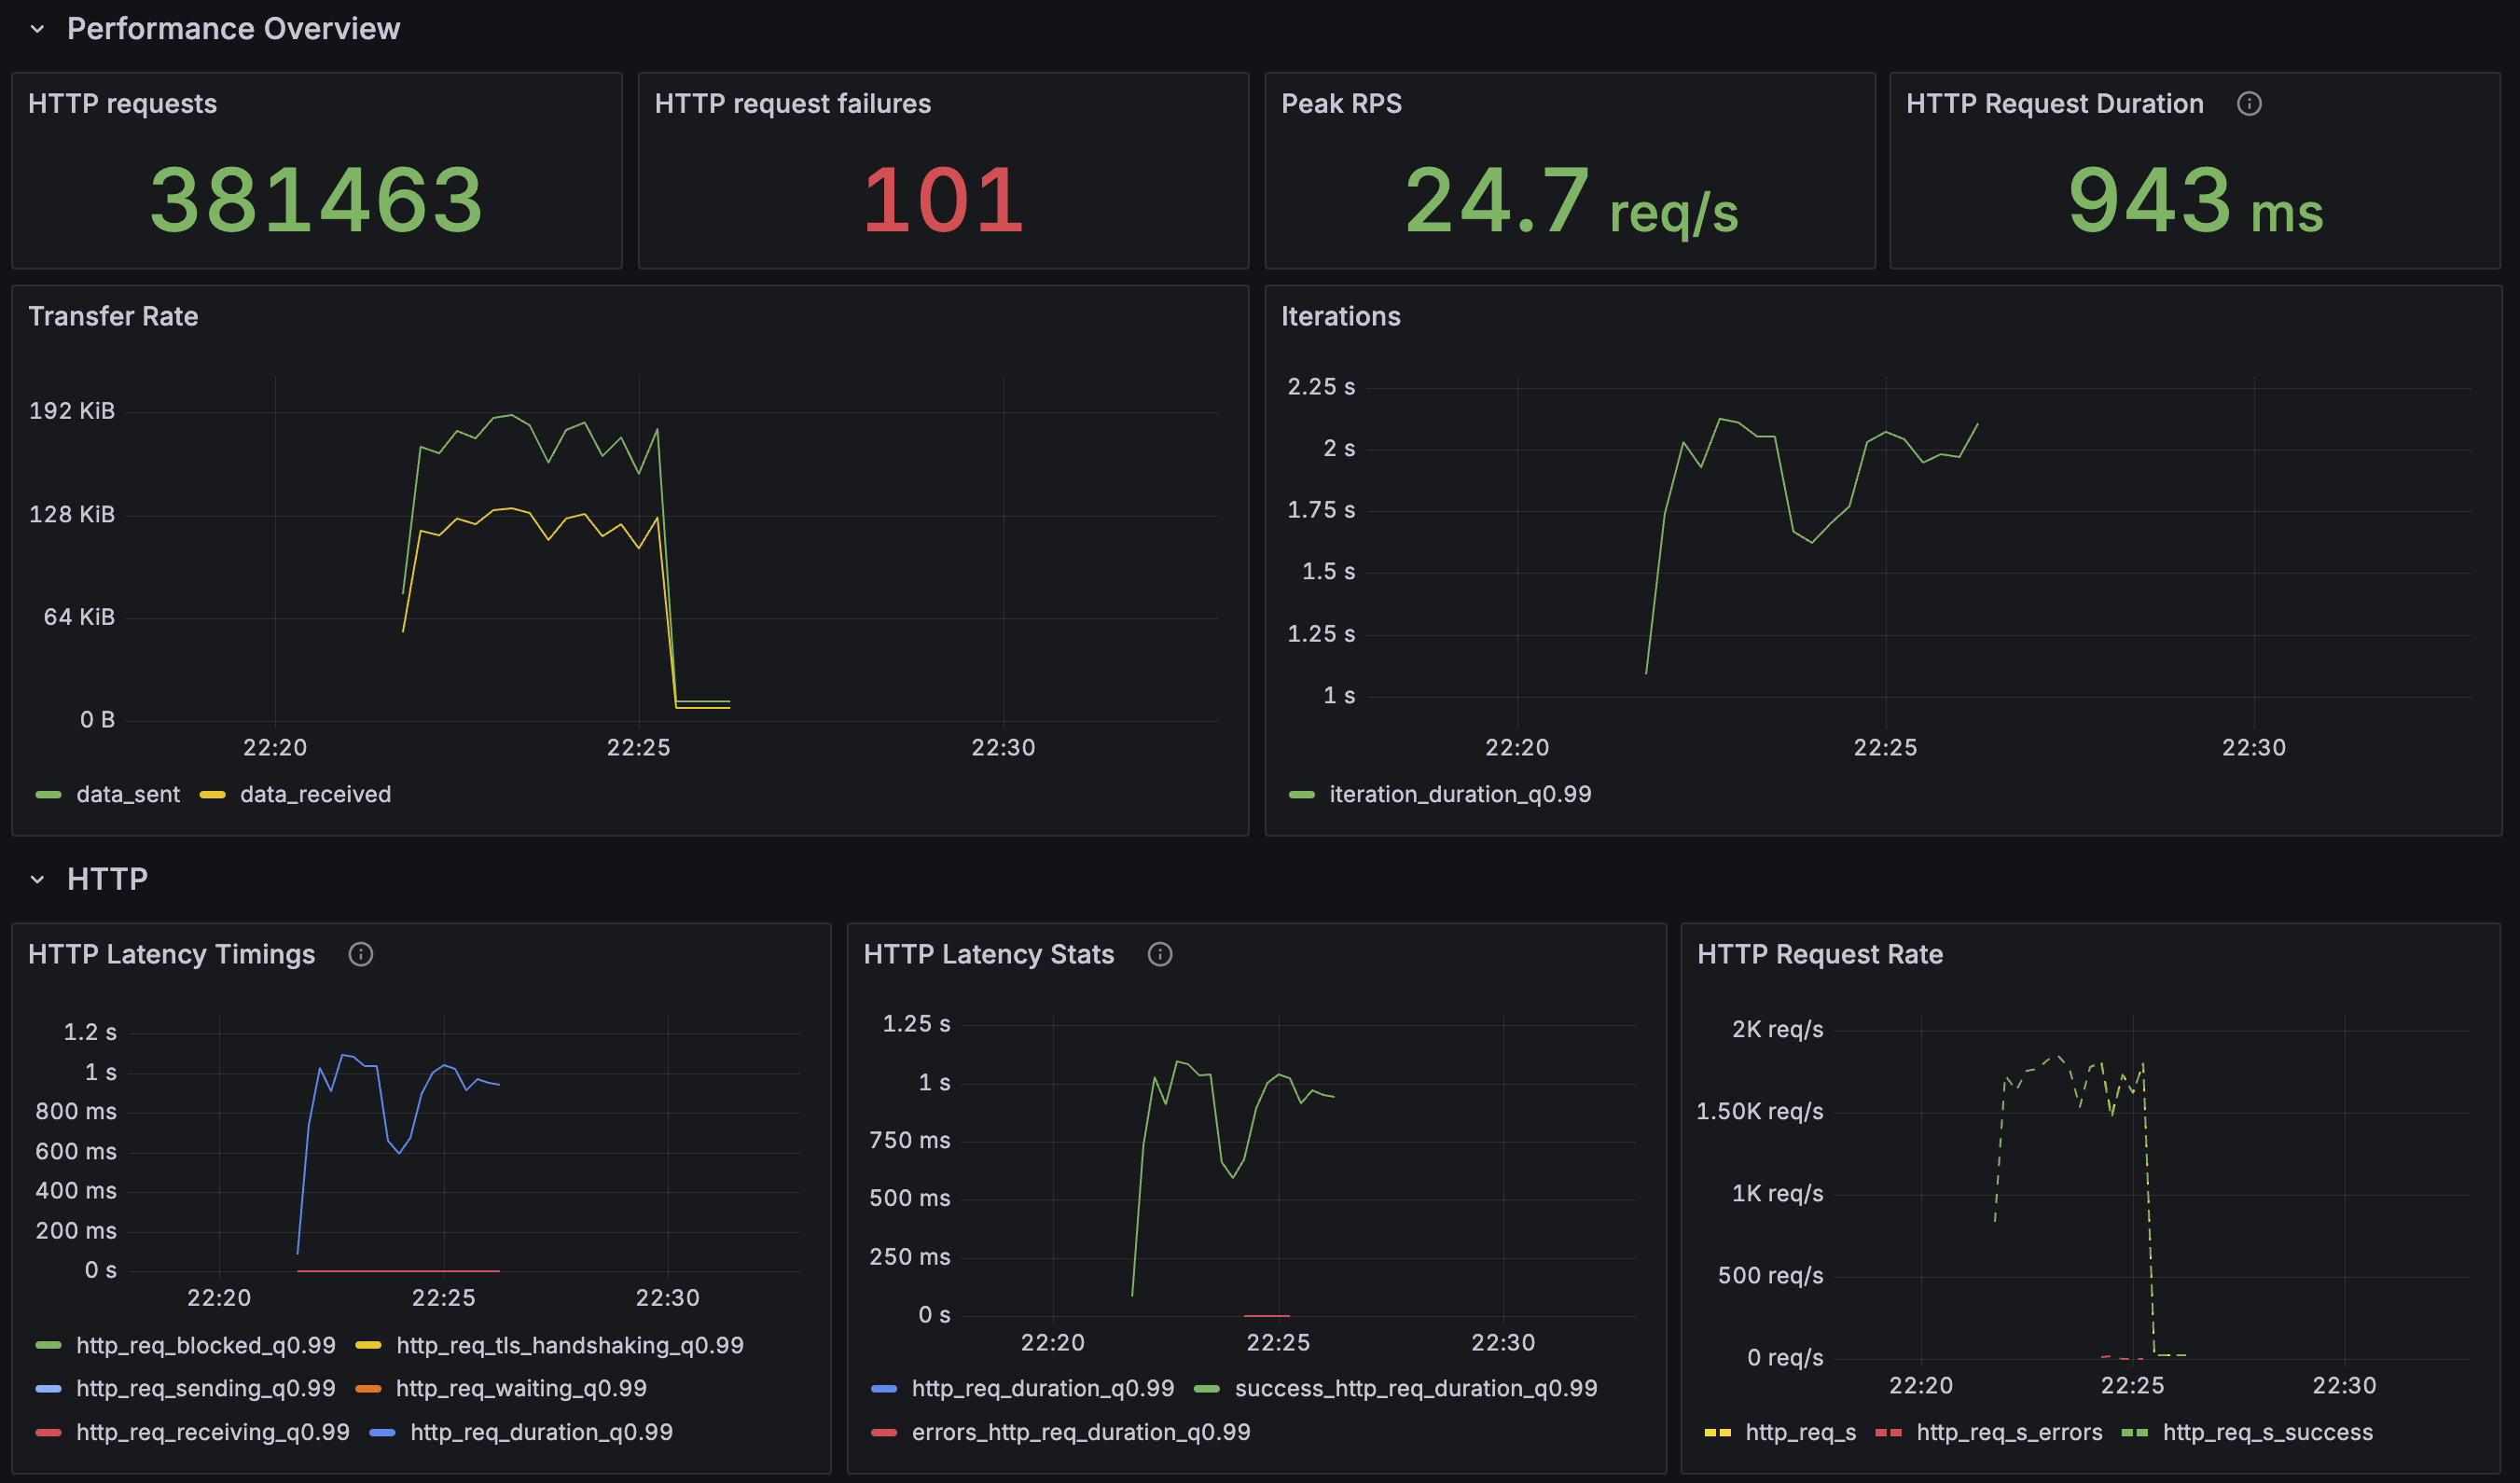Toggle data_received series in legend
The height and width of the screenshot is (1483, 2520).
click(x=315, y=794)
